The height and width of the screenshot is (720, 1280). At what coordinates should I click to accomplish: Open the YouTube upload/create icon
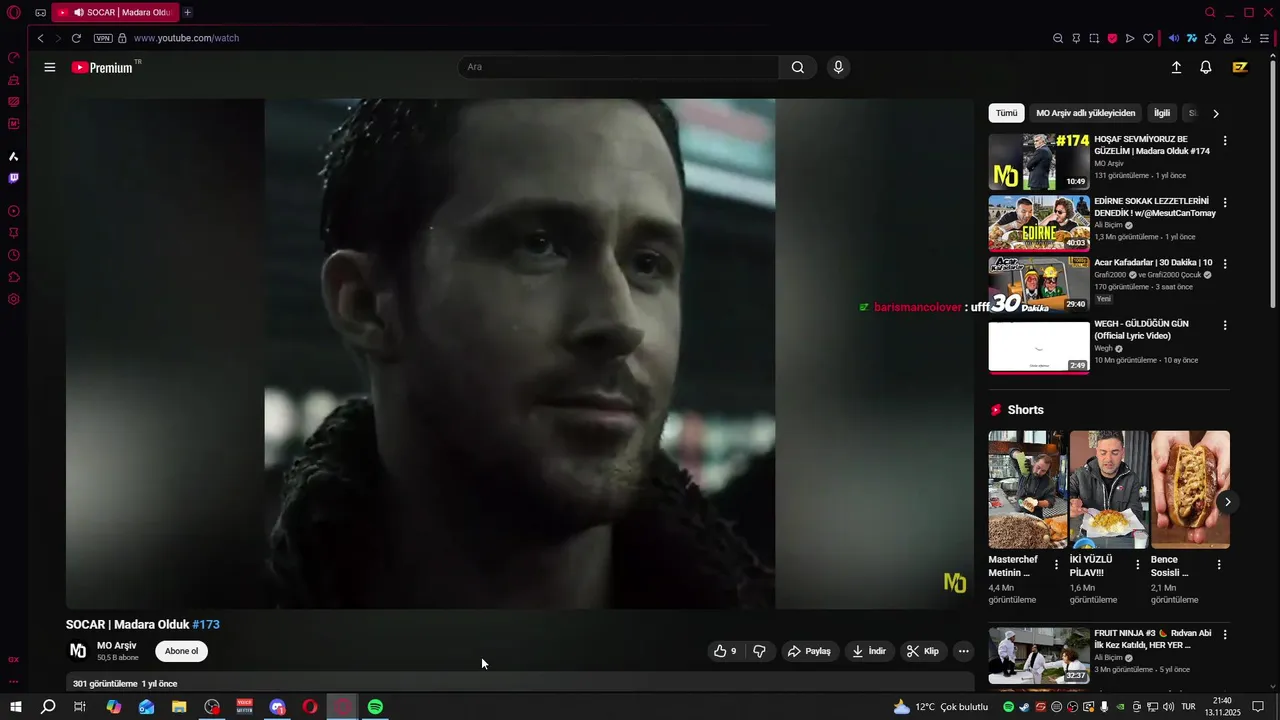tap(1176, 67)
